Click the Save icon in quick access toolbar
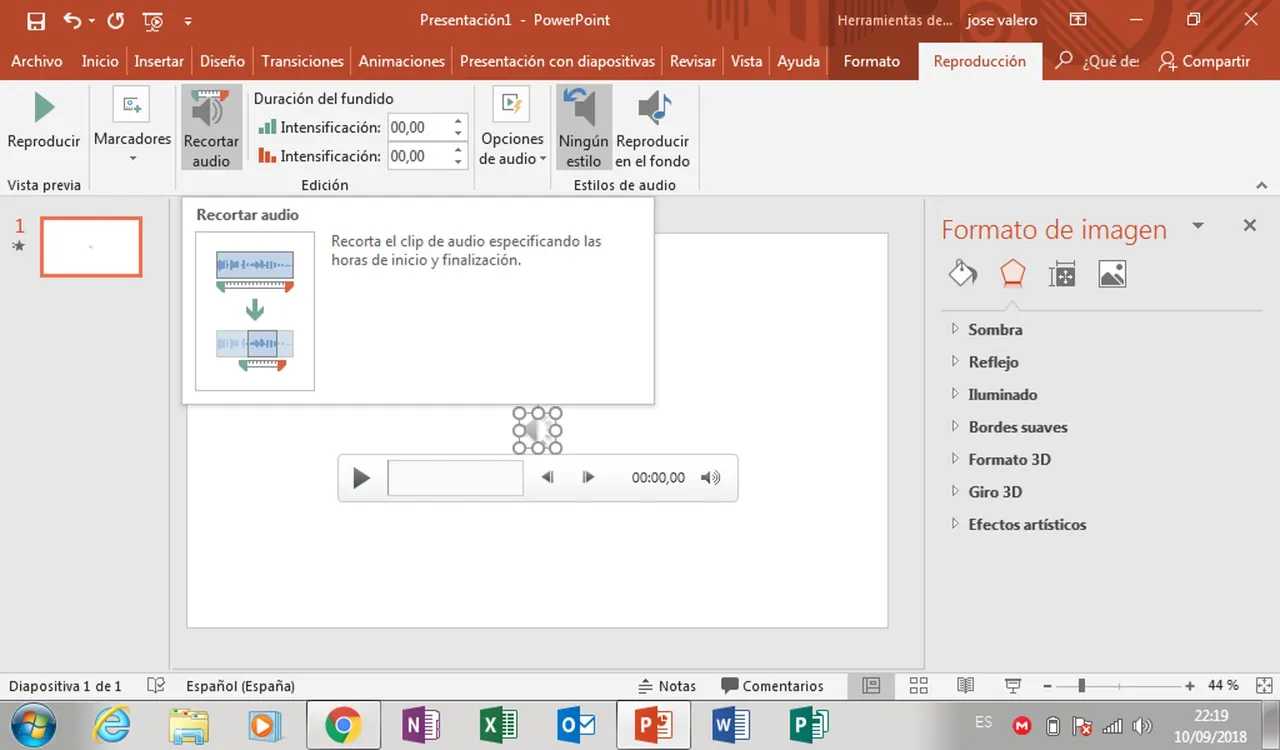This screenshot has width=1280, height=750. coord(36,20)
